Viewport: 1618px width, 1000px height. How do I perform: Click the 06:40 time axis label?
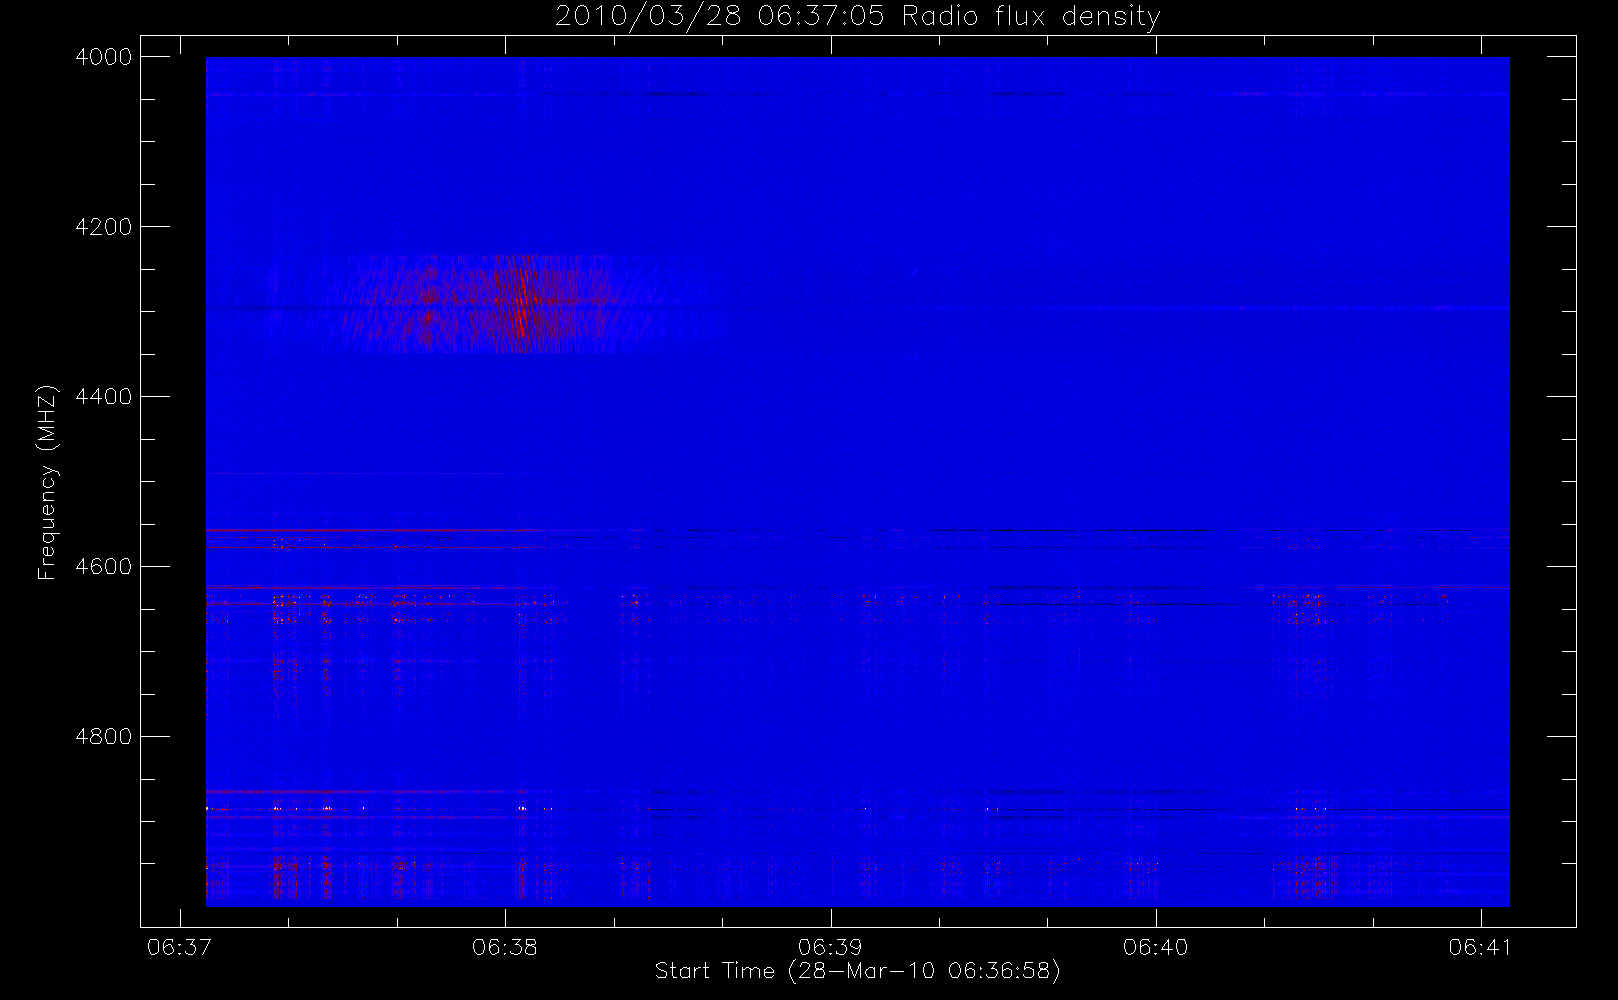pyautogui.click(x=1156, y=947)
